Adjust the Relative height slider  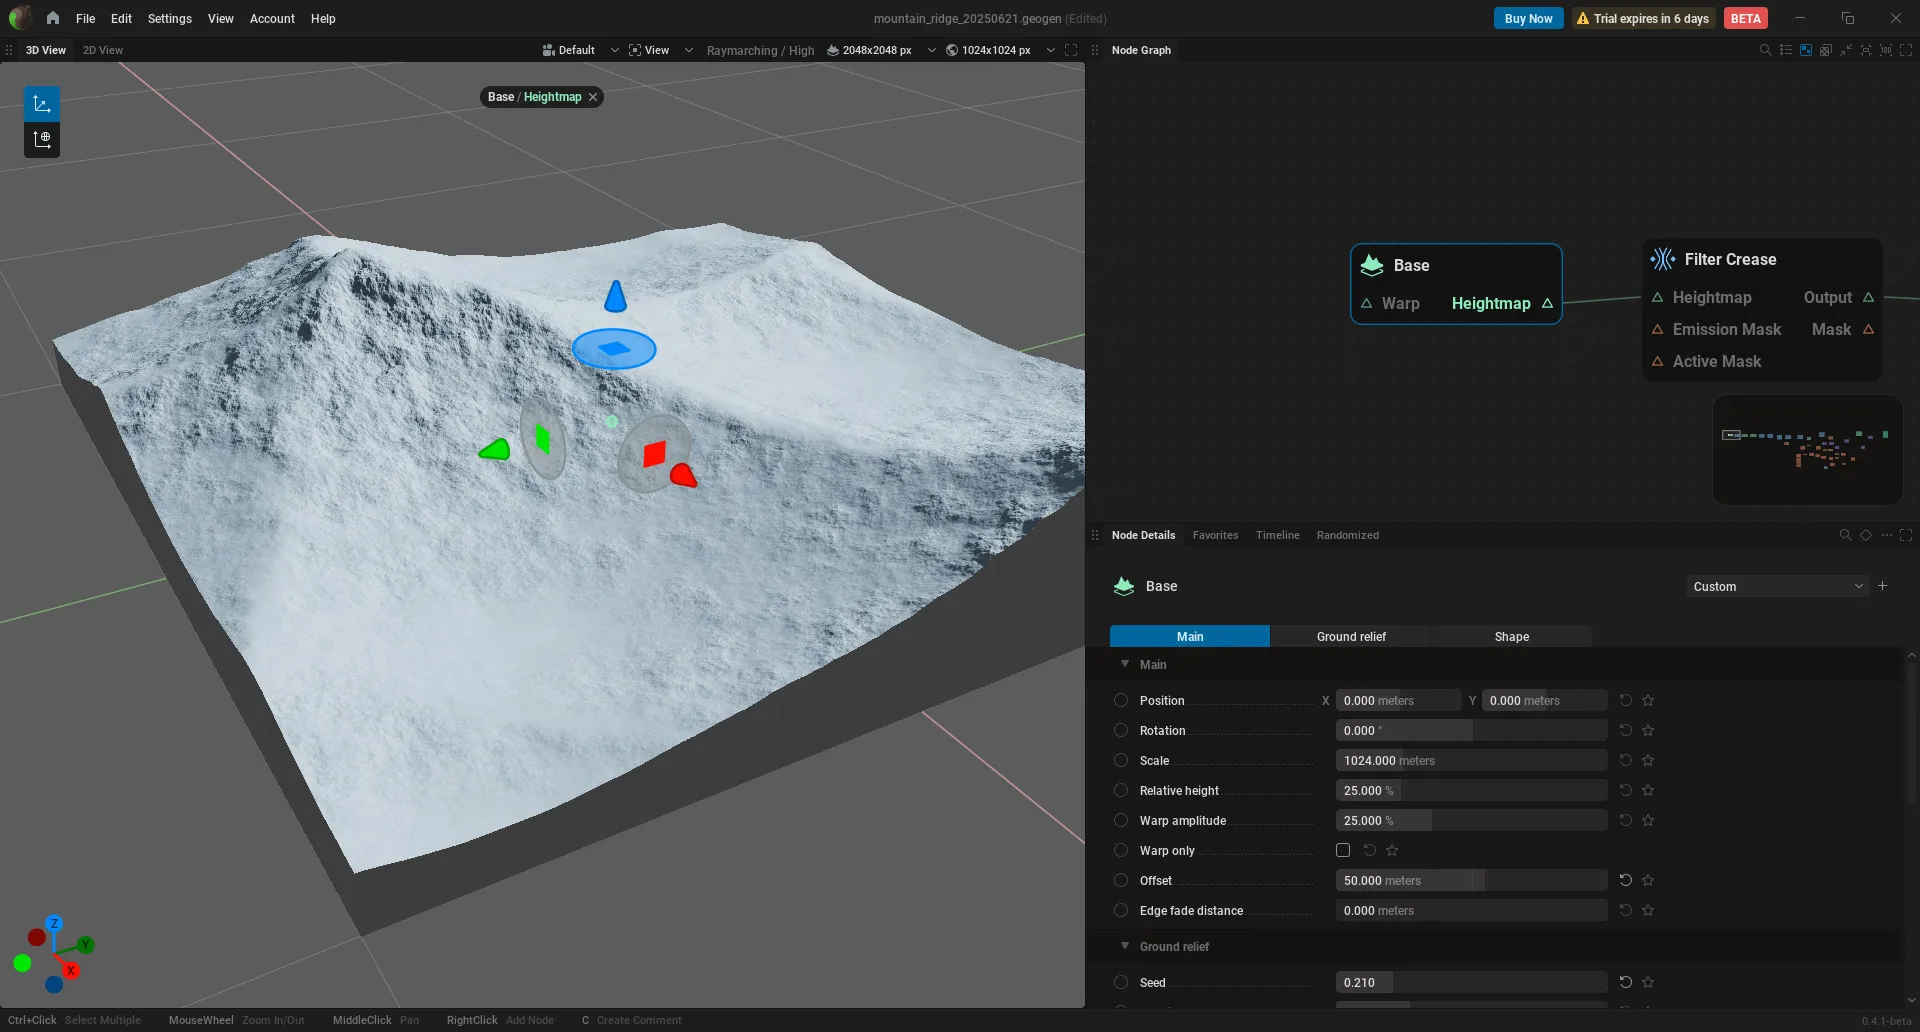[x=1471, y=790]
